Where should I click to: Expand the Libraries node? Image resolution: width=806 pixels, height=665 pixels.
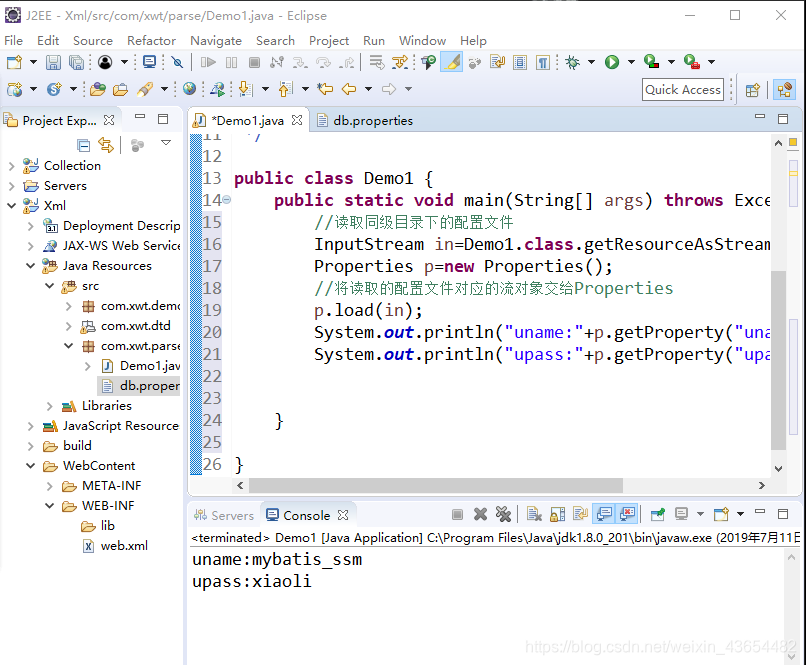[49, 406]
